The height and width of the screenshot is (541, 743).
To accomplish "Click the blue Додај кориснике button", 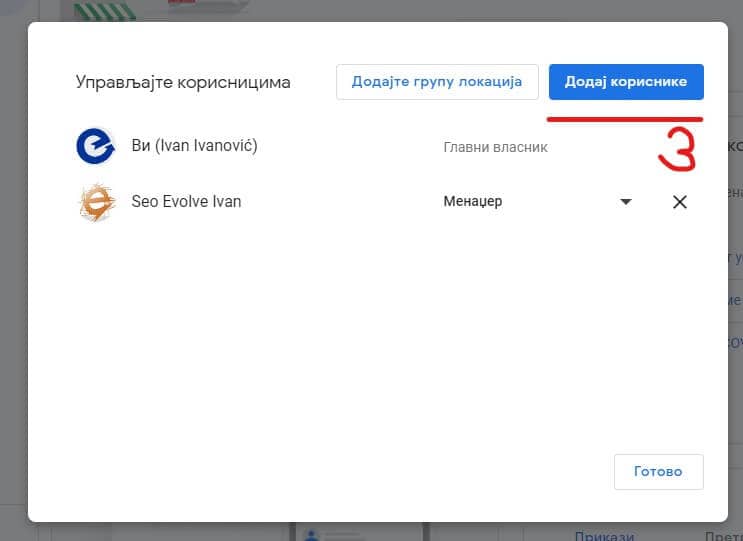I will click(x=626, y=82).
